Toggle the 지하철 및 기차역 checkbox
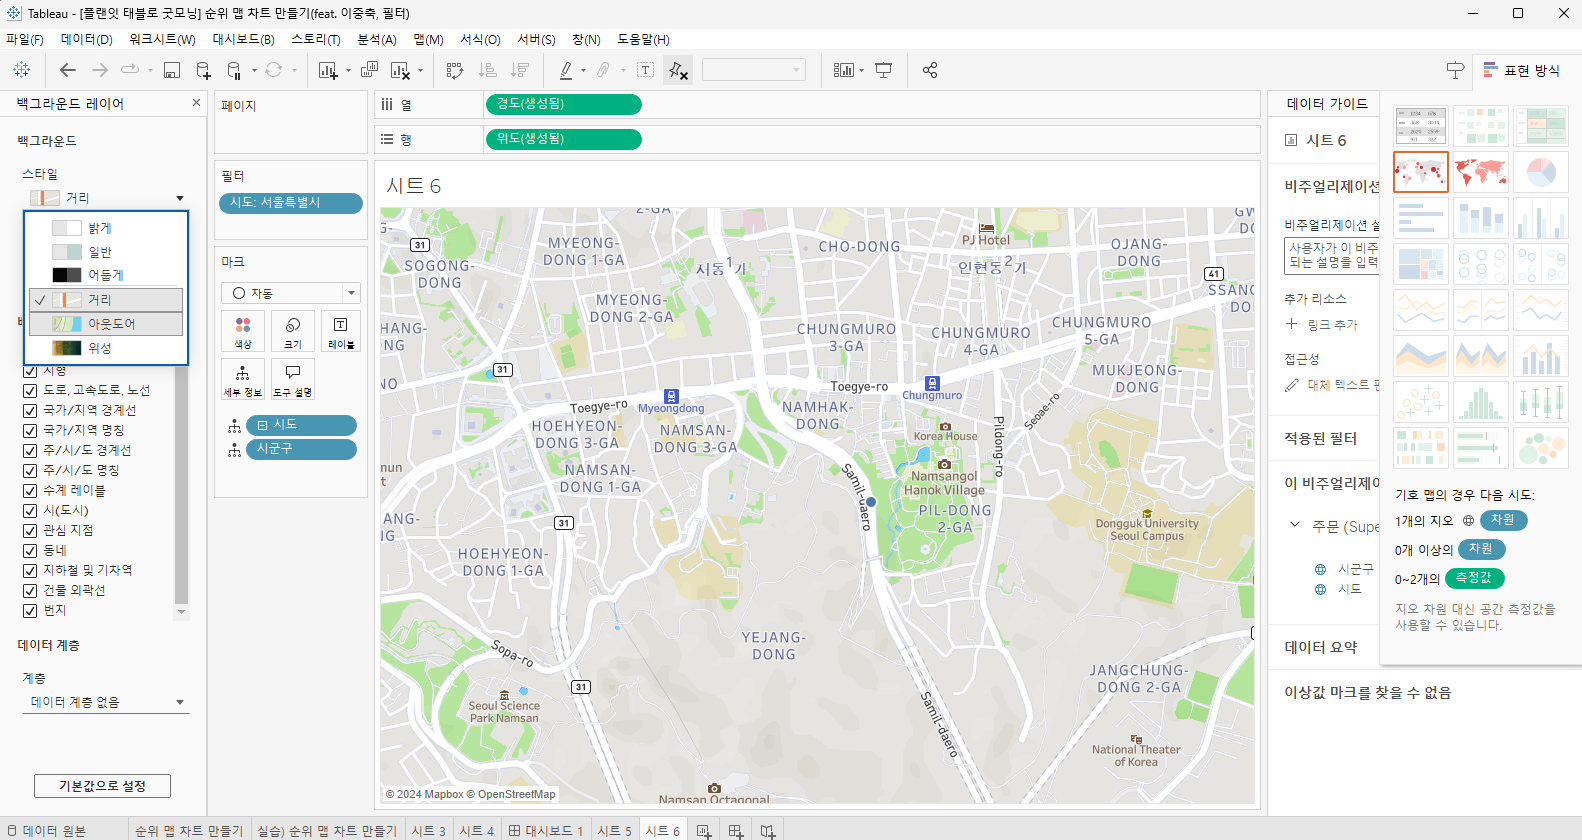Viewport: 1582px width, 840px height. pos(30,570)
